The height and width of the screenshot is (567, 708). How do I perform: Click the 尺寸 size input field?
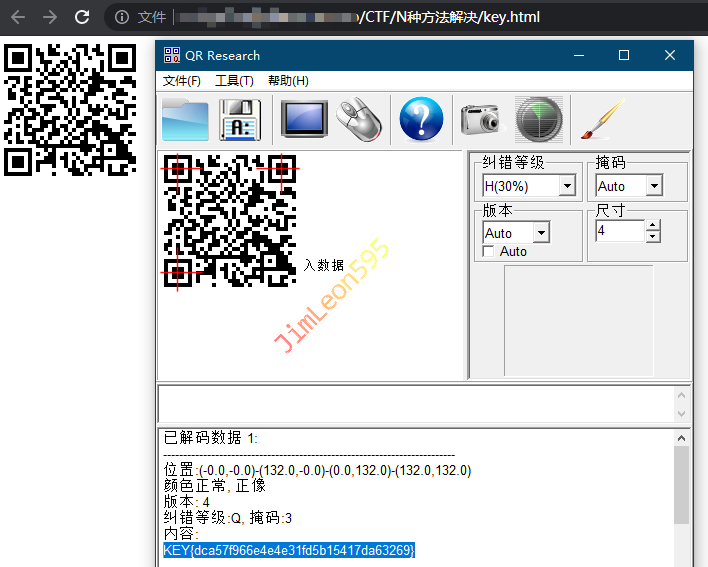click(619, 231)
